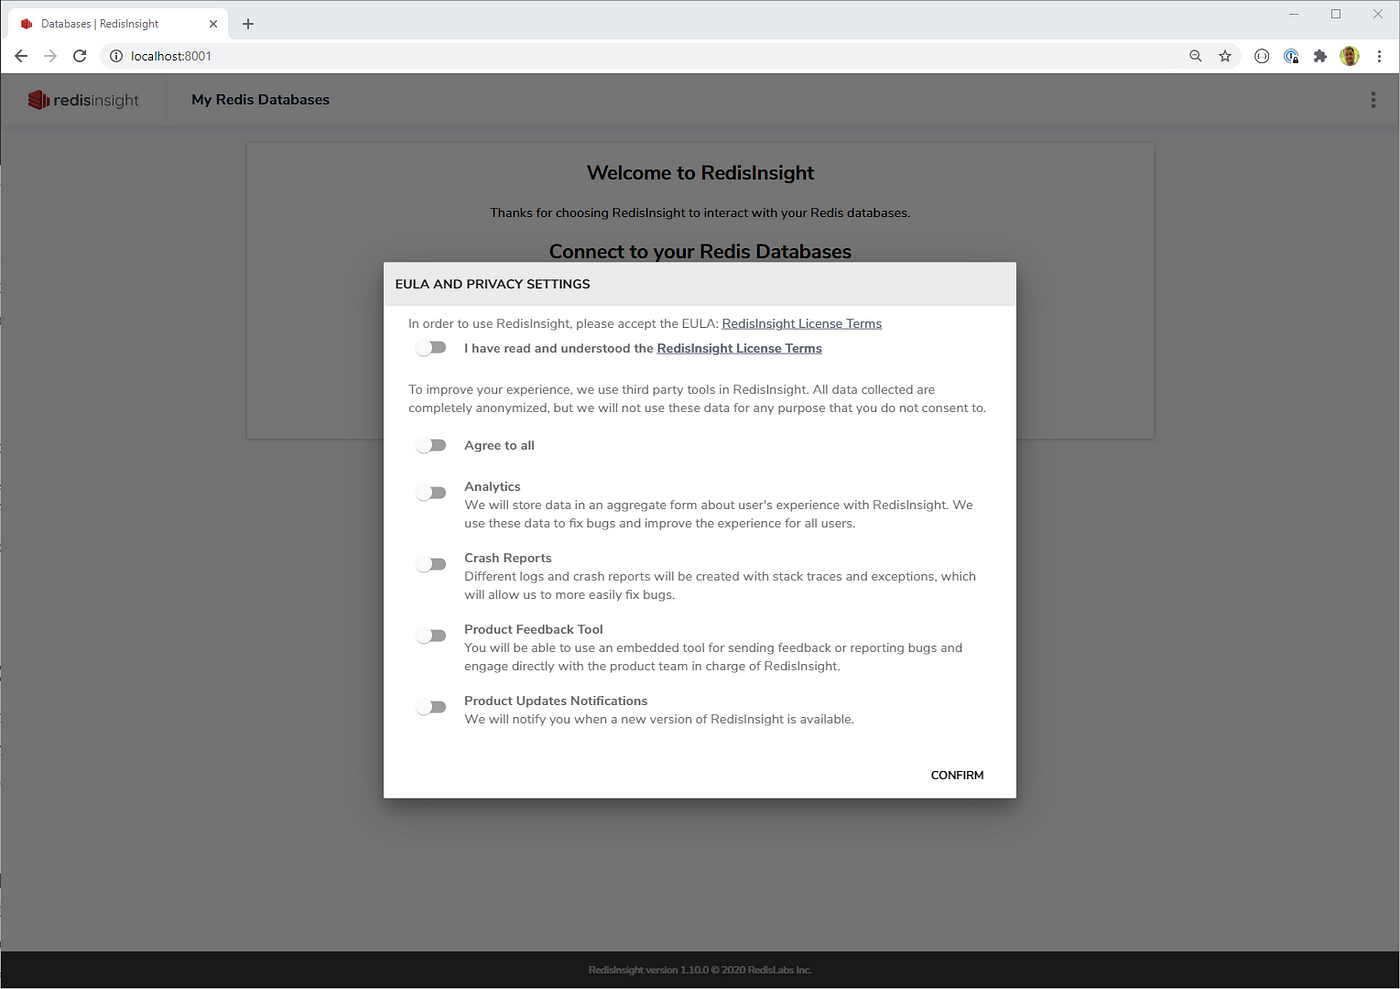Click the Welcome to RedisInsight heading

point(700,173)
